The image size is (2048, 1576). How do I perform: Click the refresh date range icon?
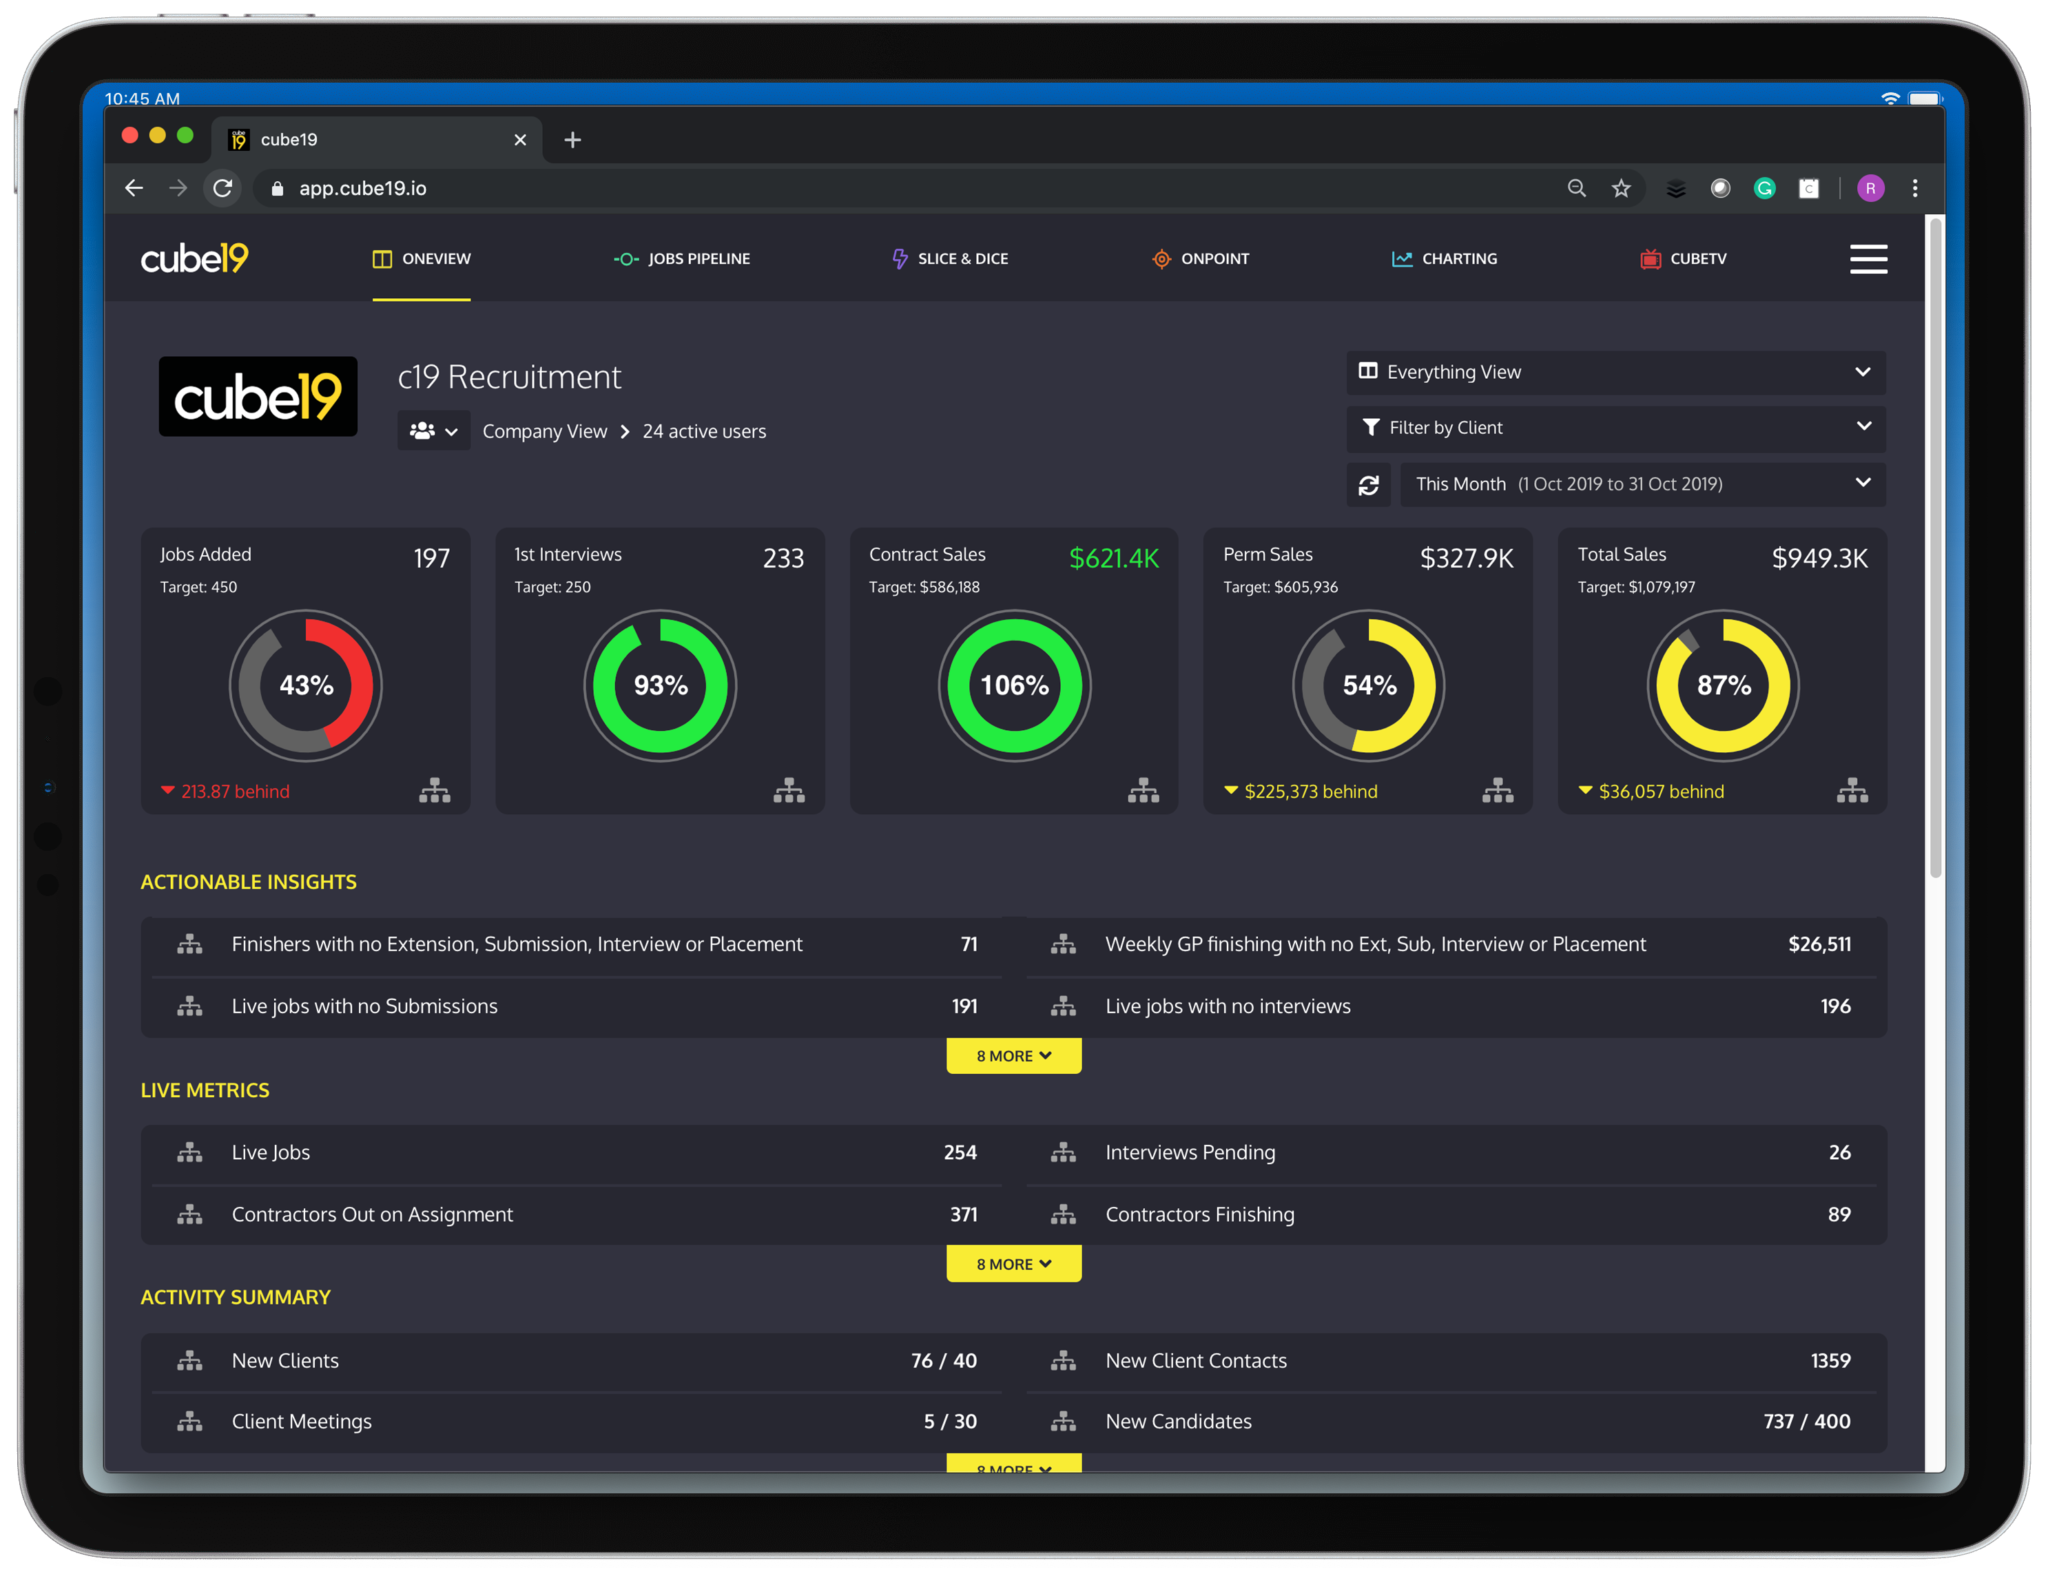tap(1368, 485)
